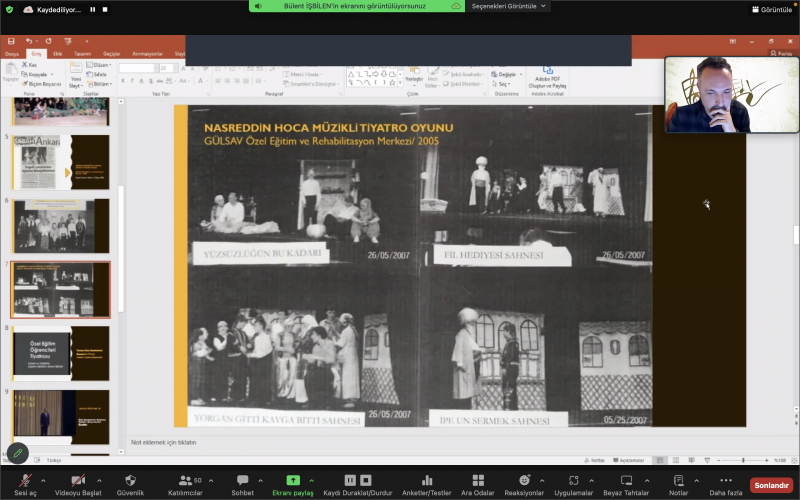Click Not eklemek için tıklatın notes area
Viewport: 800px width, 500px height.
164,442
